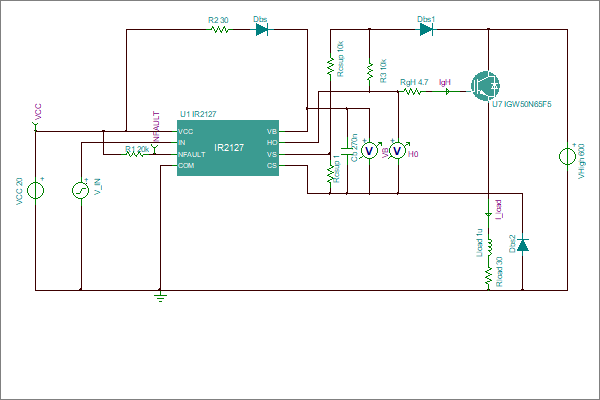Select resistor Rcsup 1 symbol

click(x=330, y=173)
